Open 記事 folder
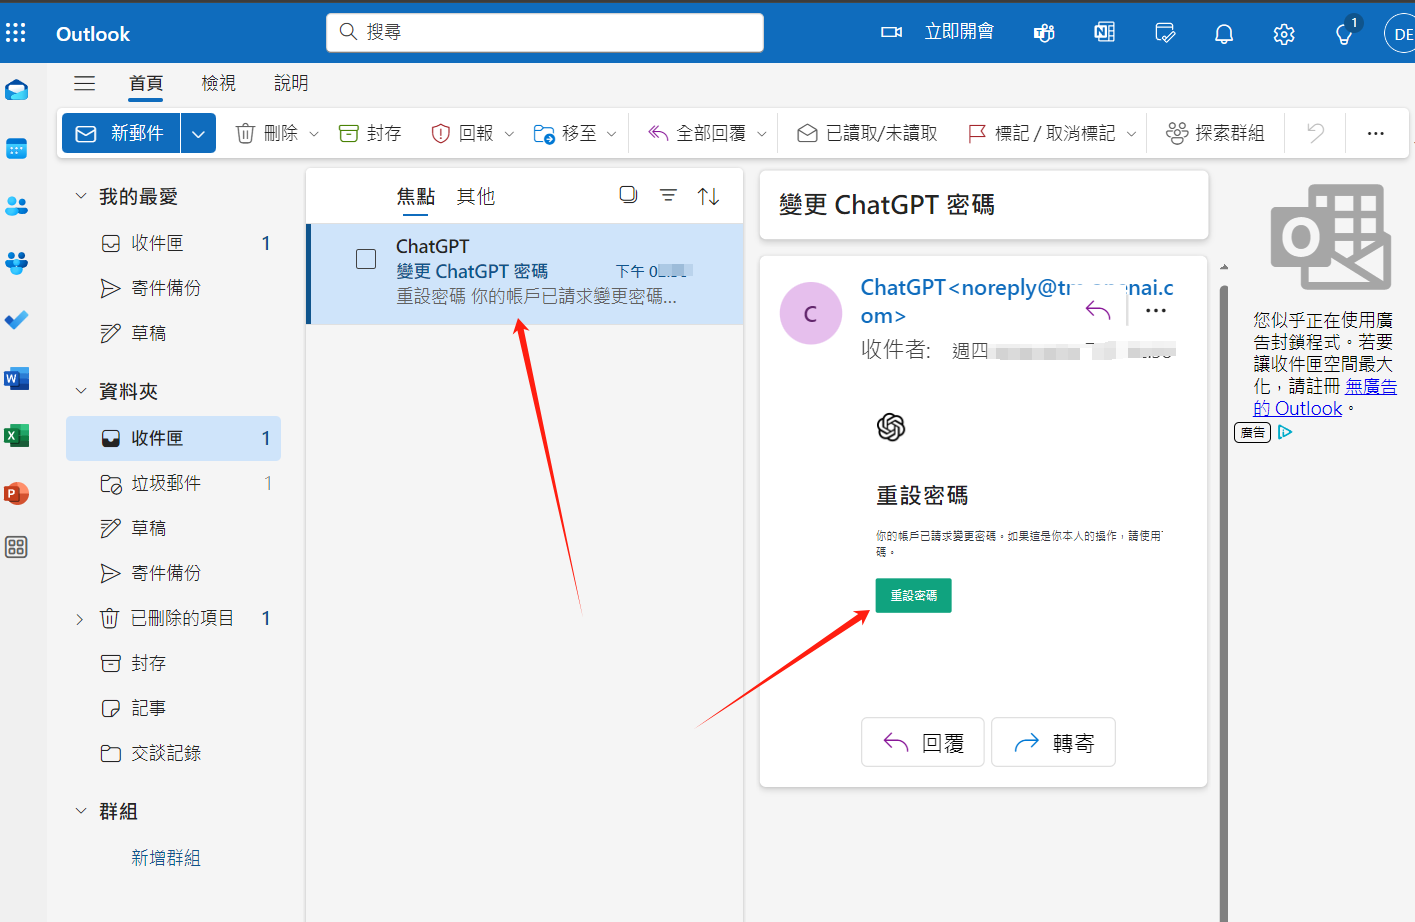The width and height of the screenshot is (1415, 922). [174, 708]
